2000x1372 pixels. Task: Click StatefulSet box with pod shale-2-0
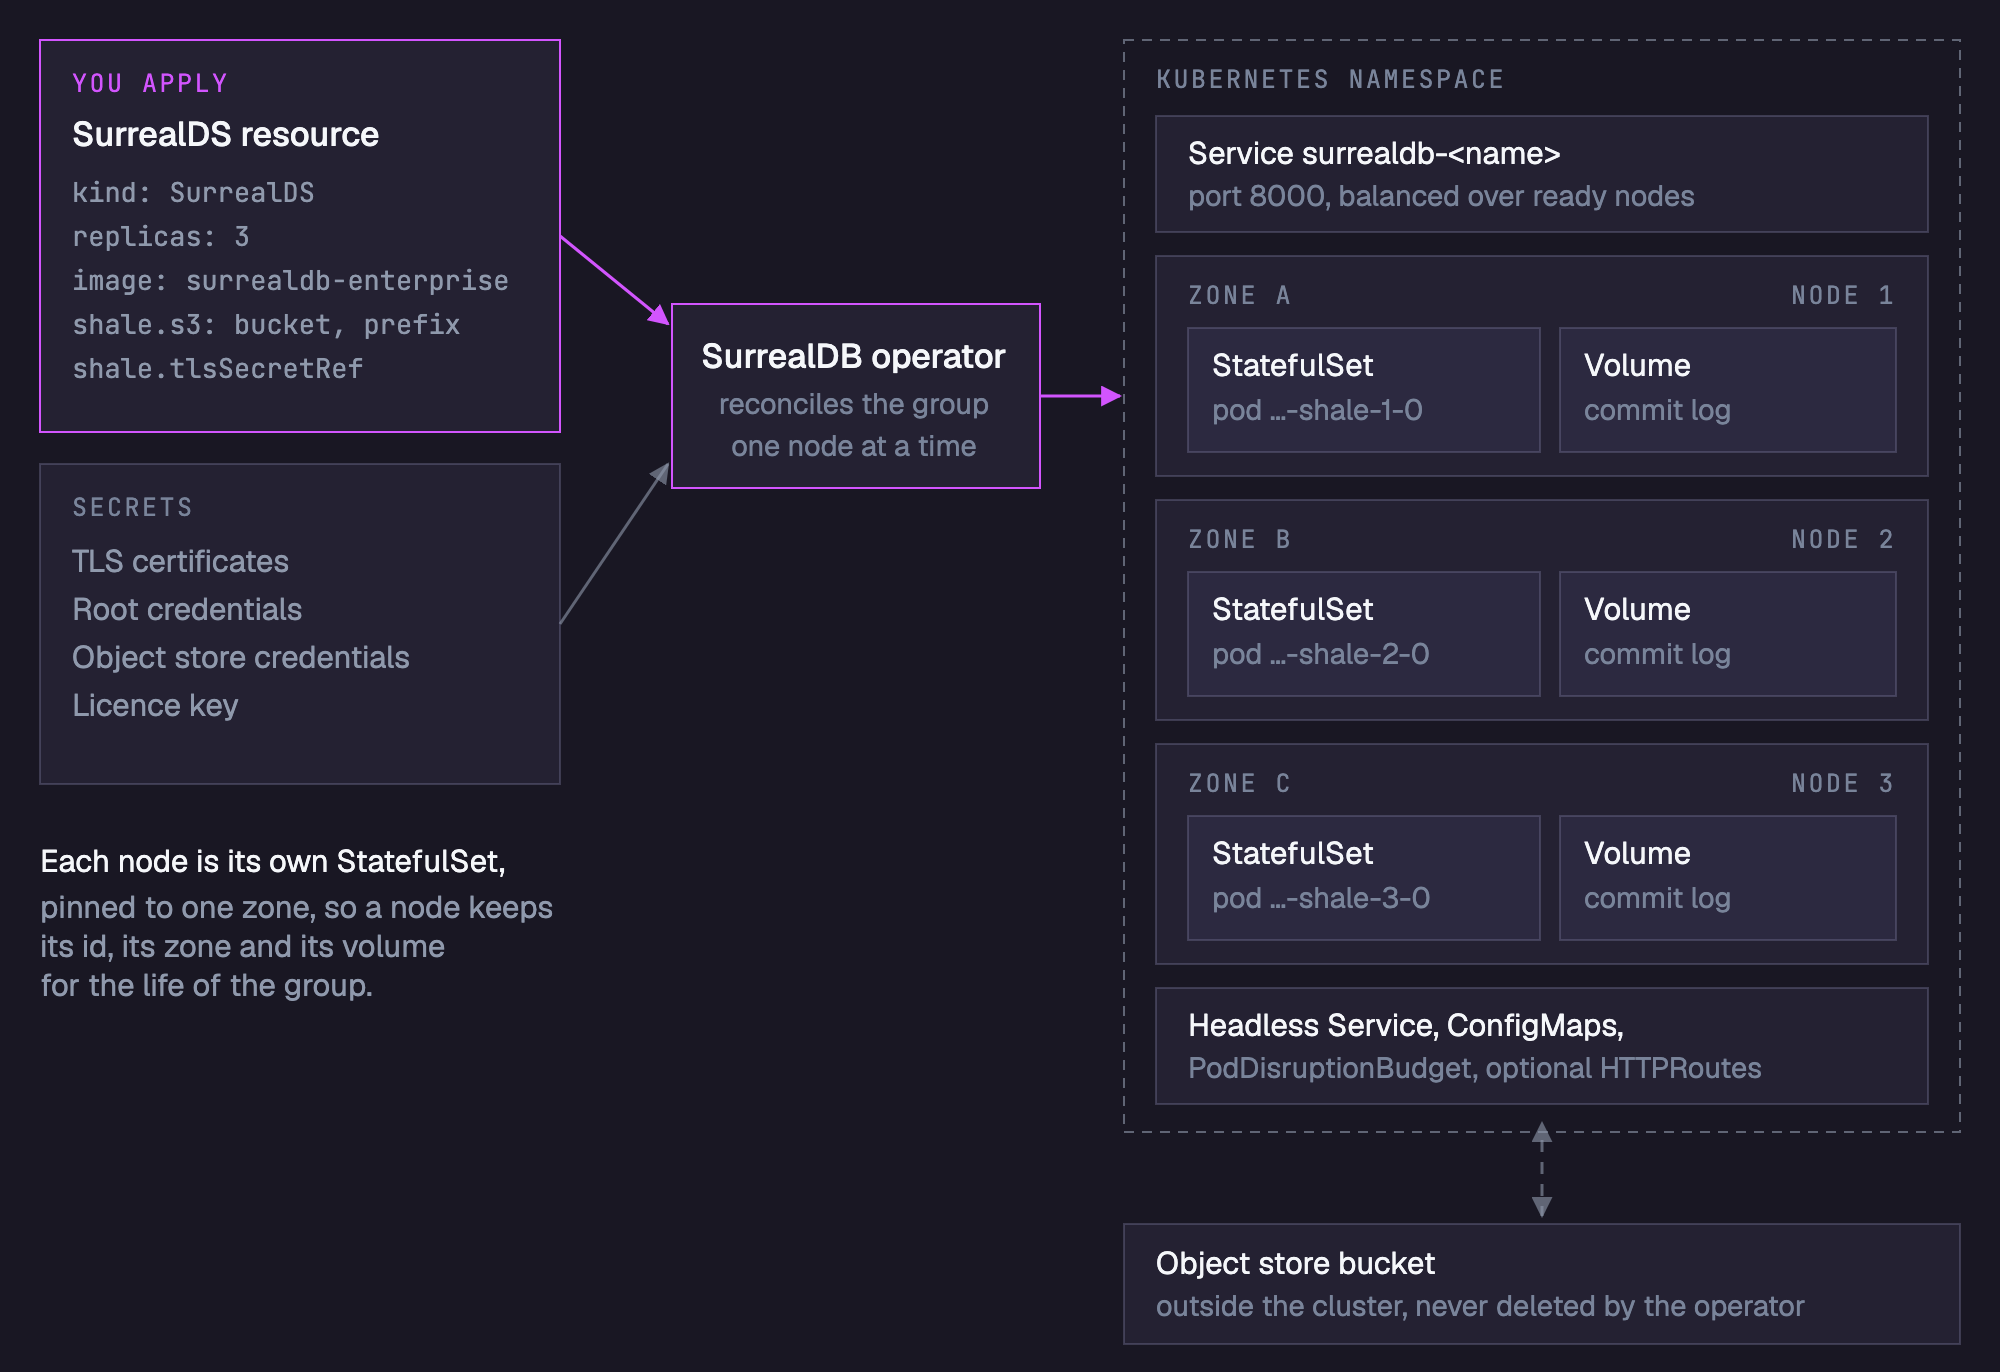(x=1364, y=634)
